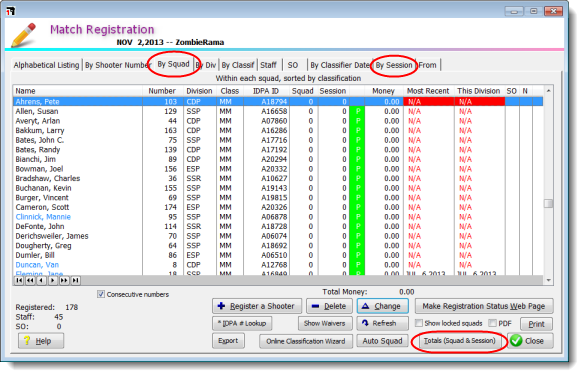Show the Staff tab
Image resolution: width=584 pixels, height=377 pixels.
click(269, 65)
